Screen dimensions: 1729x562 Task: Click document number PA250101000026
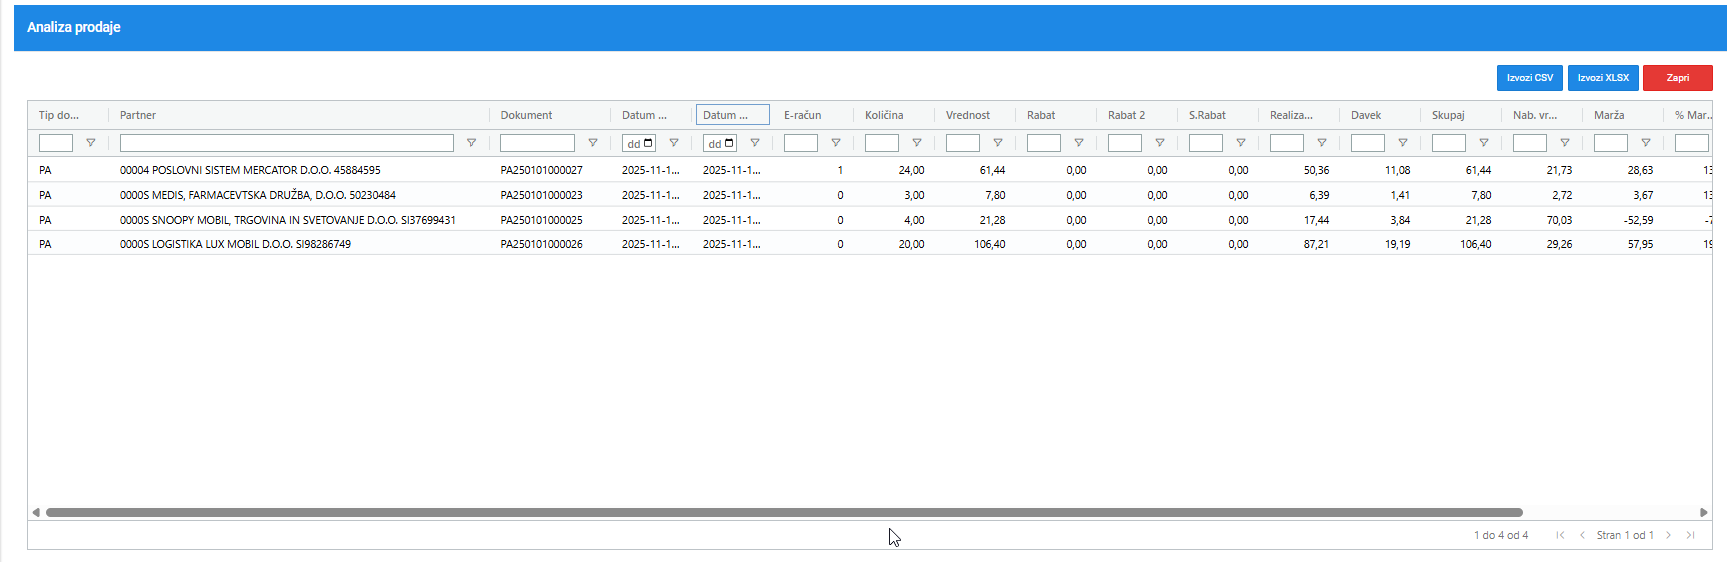point(541,244)
